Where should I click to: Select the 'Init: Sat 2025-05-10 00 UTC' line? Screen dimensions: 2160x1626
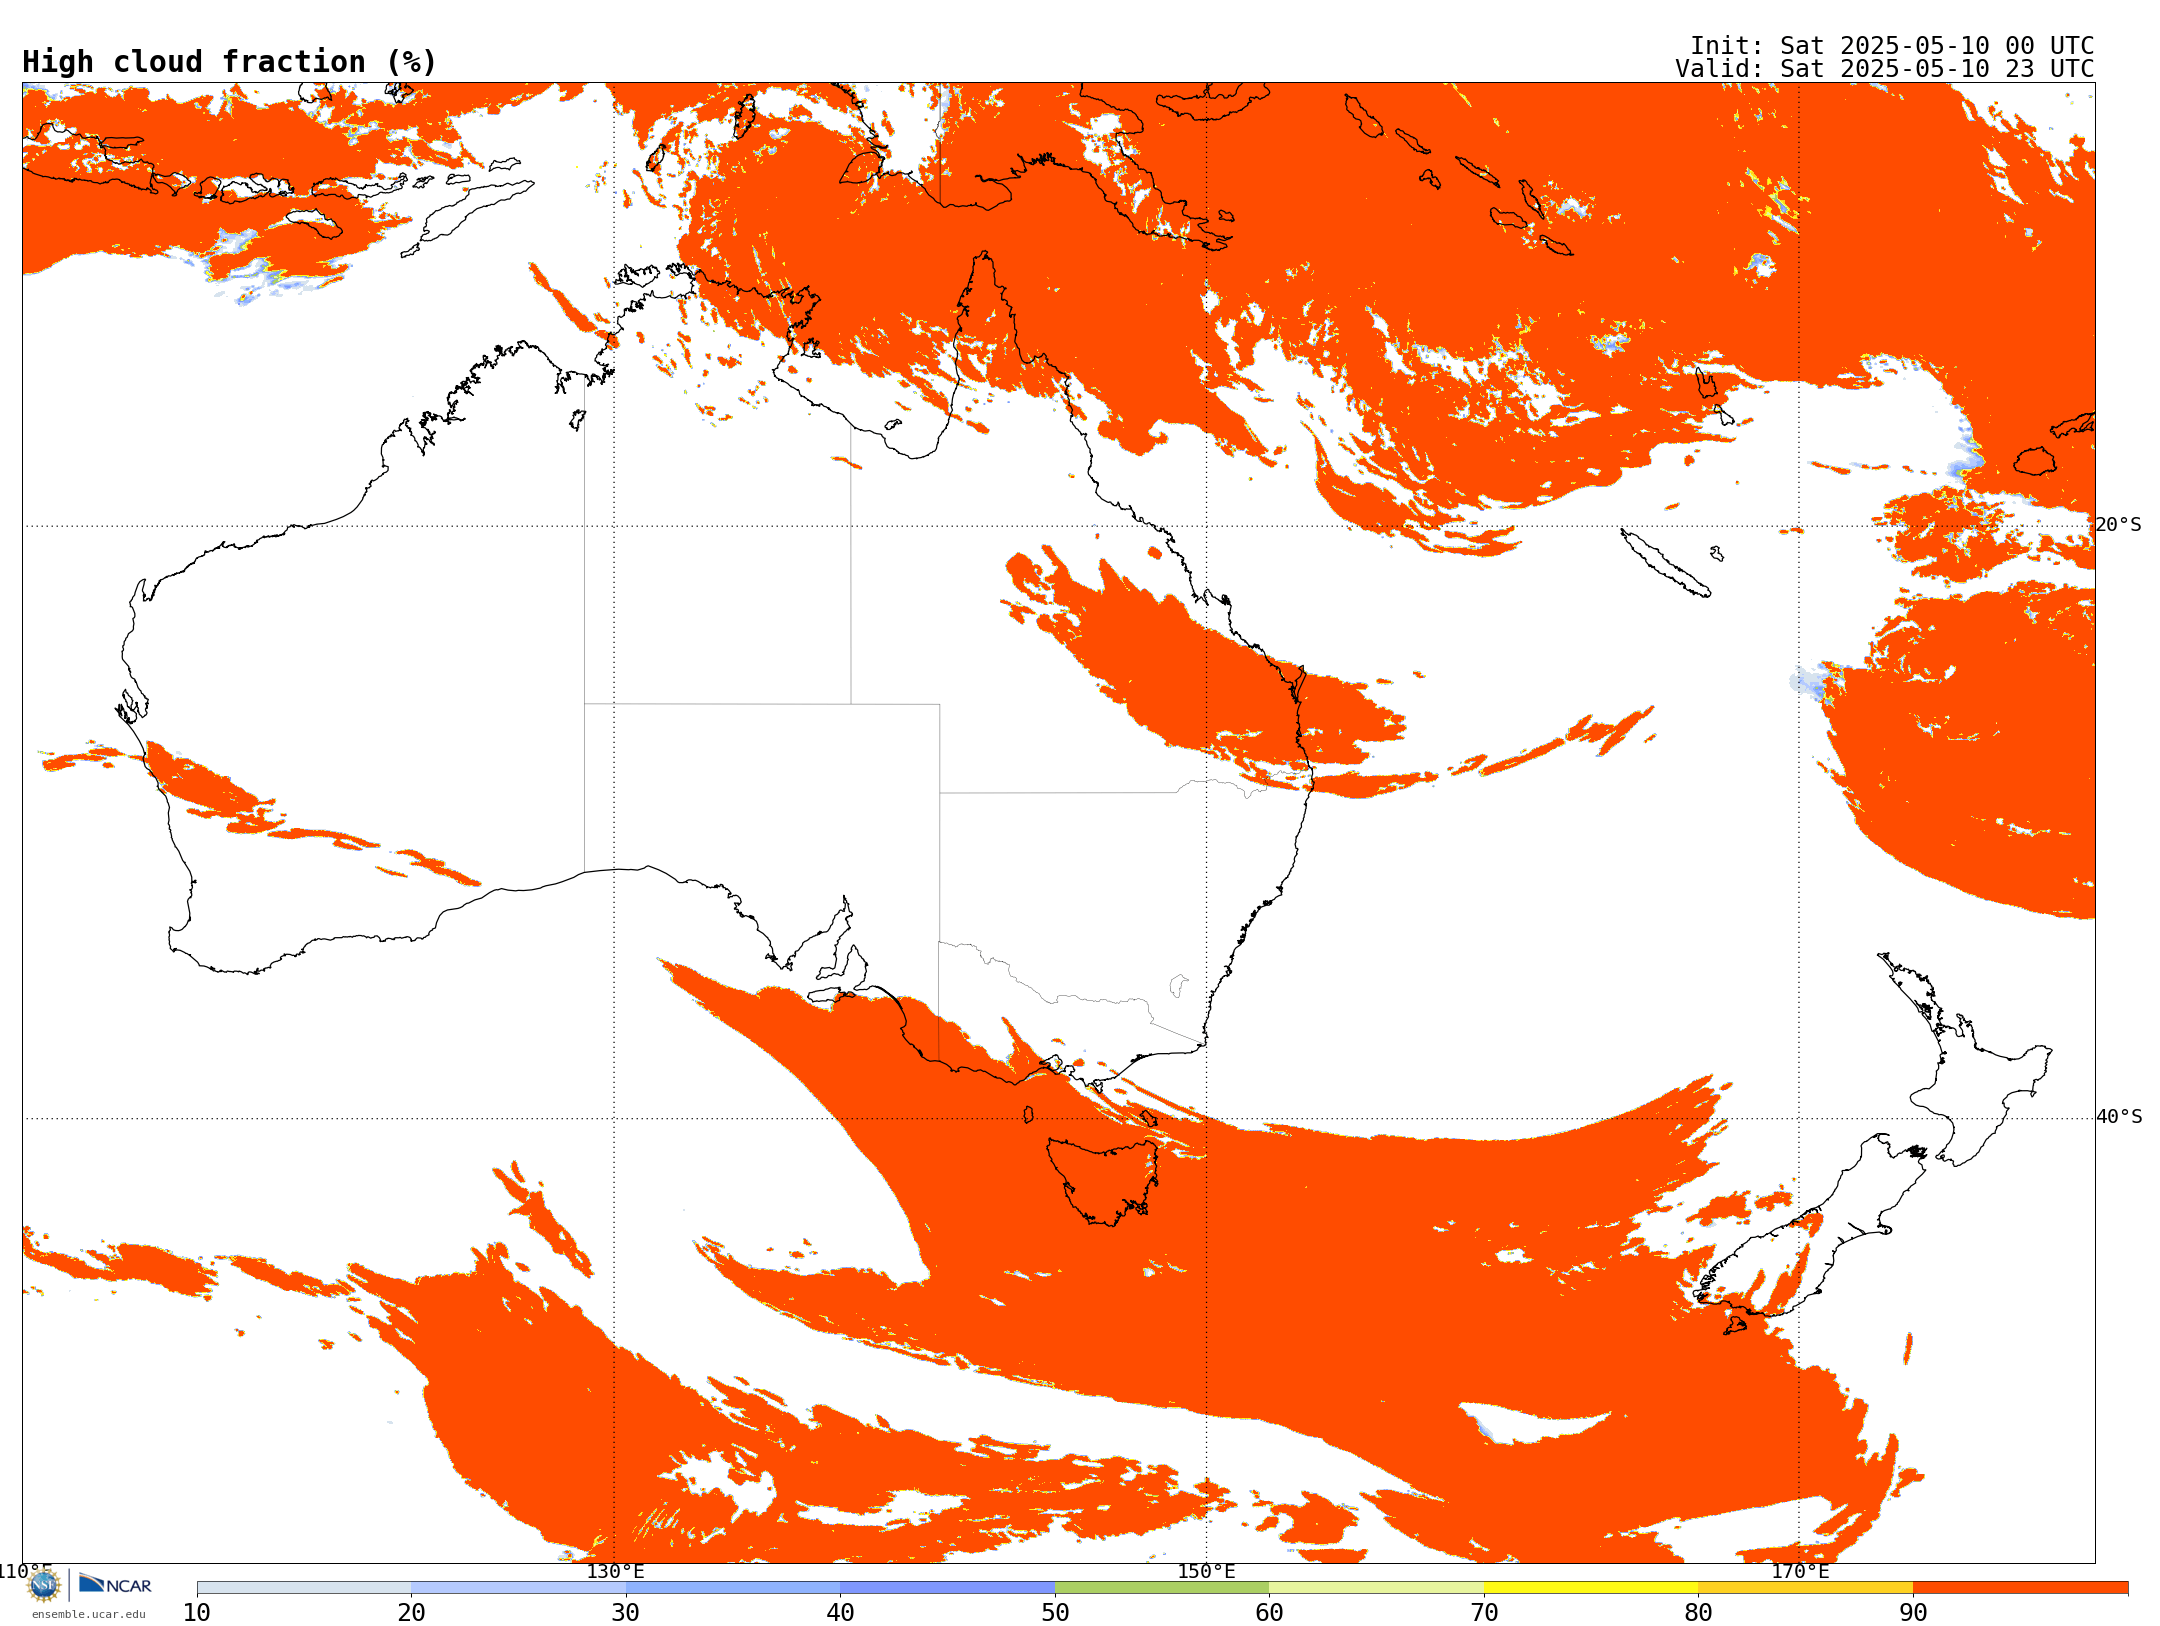pyautogui.click(x=1892, y=46)
